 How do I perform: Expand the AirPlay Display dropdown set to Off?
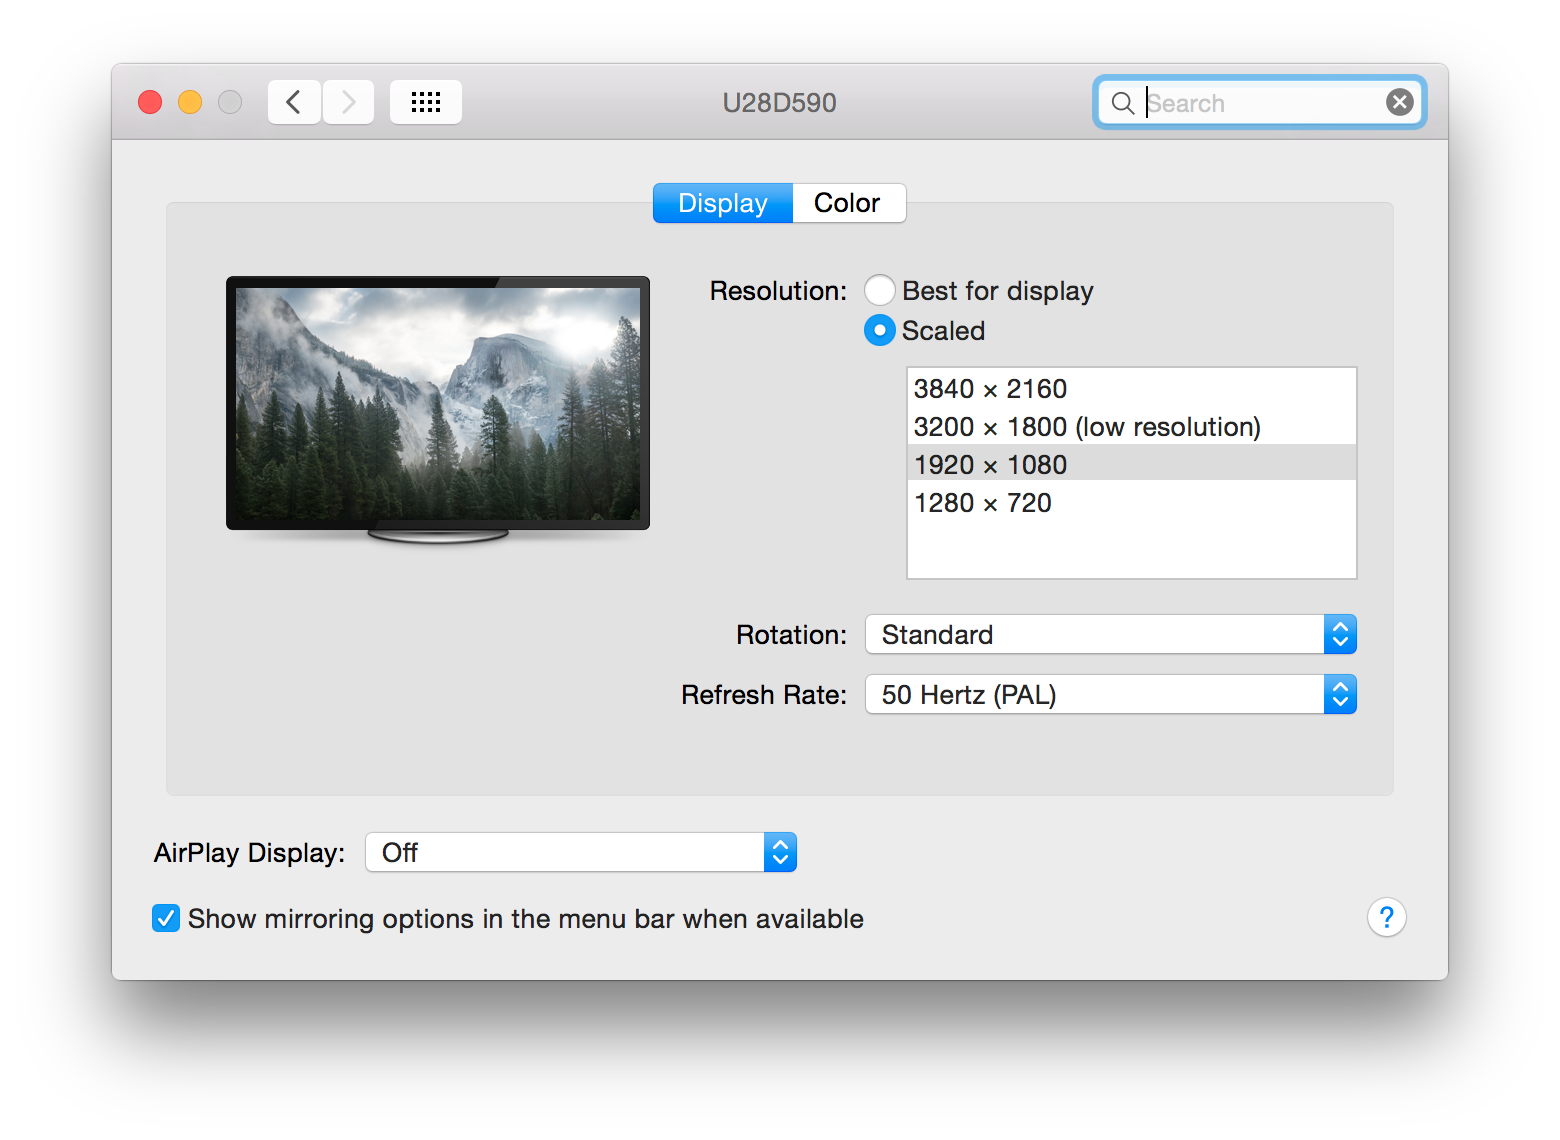(581, 852)
